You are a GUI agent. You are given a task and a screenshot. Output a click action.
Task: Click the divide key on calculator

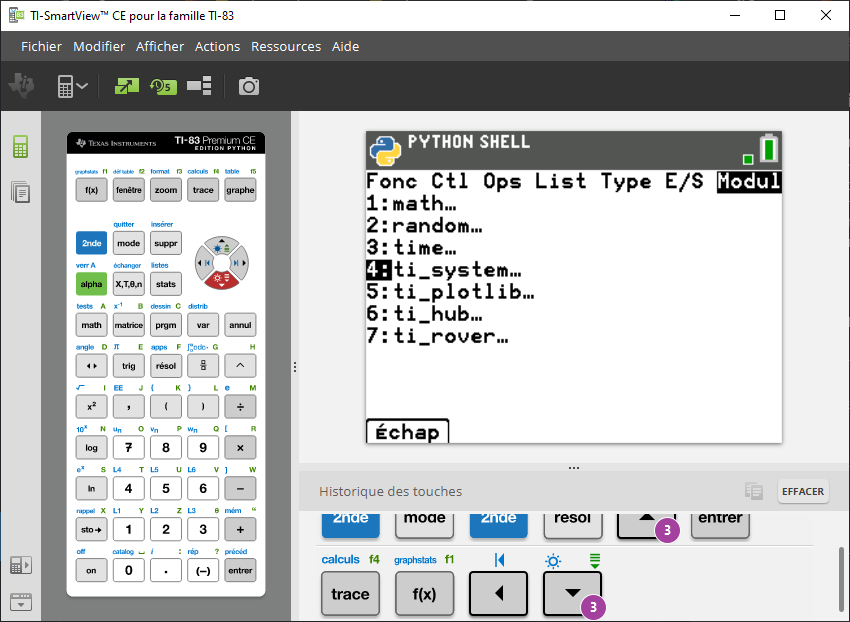pos(240,406)
